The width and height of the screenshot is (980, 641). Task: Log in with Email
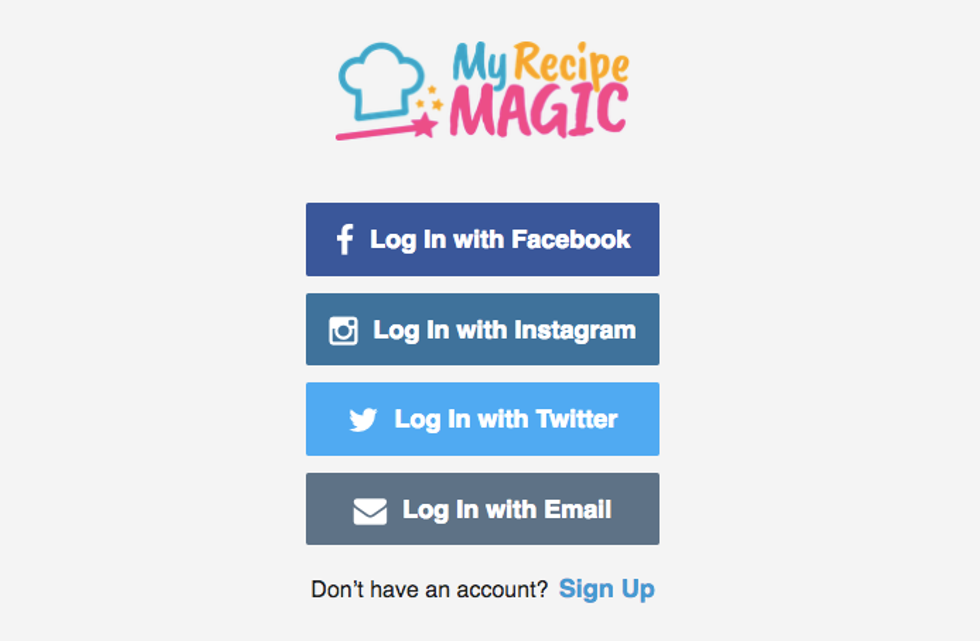click(x=482, y=509)
